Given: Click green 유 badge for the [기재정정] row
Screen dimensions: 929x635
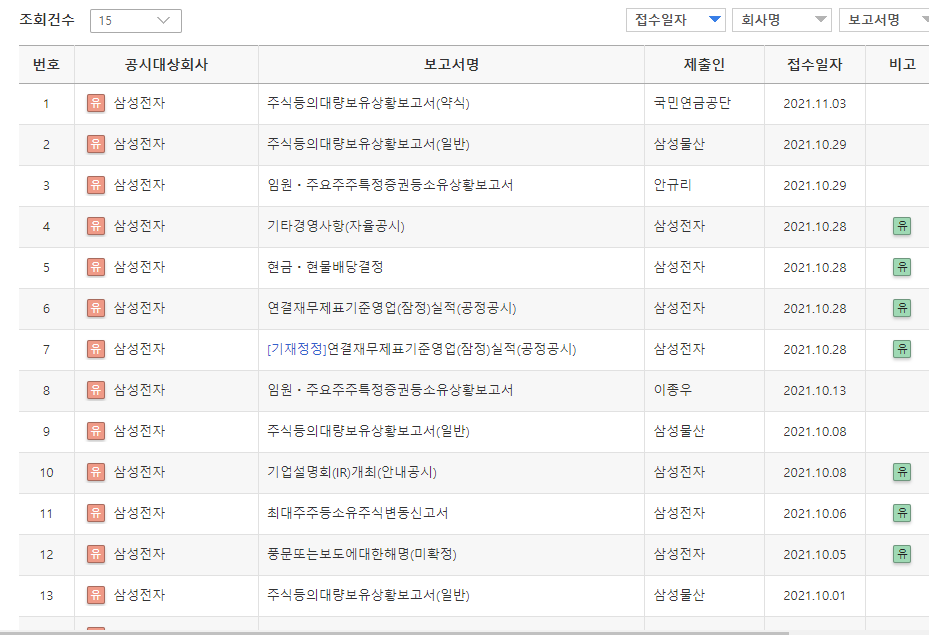Looking at the screenshot, I should click(x=902, y=349).
